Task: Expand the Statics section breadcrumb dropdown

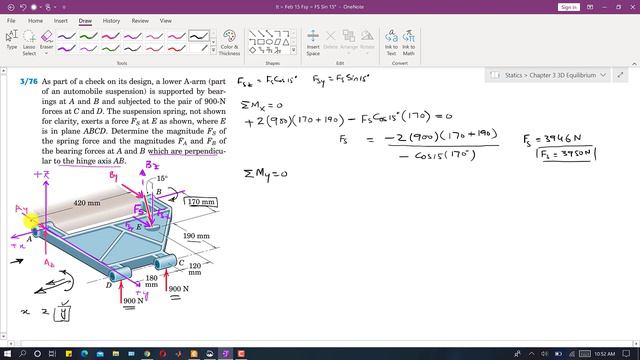Action: tap(603, 75)
